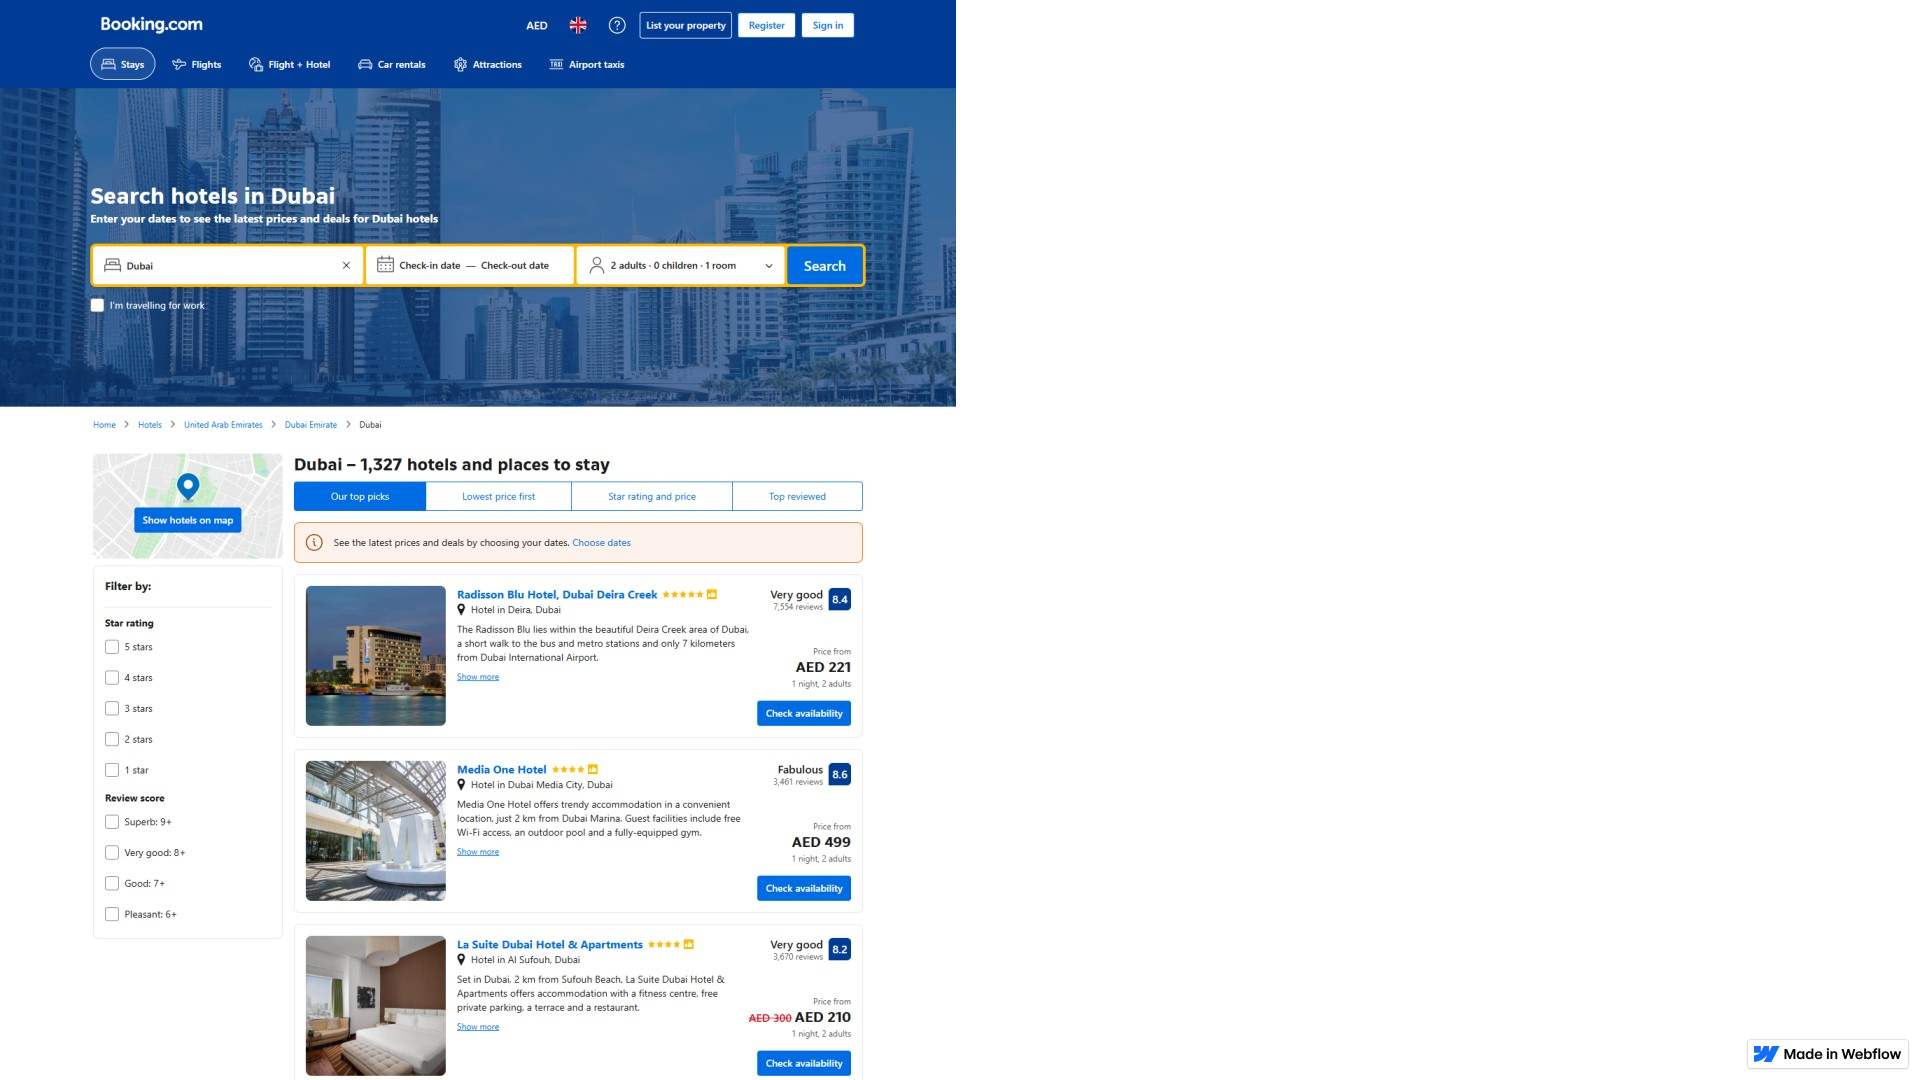The height and width of the screenshot is (1080, 1920).
Task: Click location pin for Media One Hotel
Action: click(x=461, y=785)
